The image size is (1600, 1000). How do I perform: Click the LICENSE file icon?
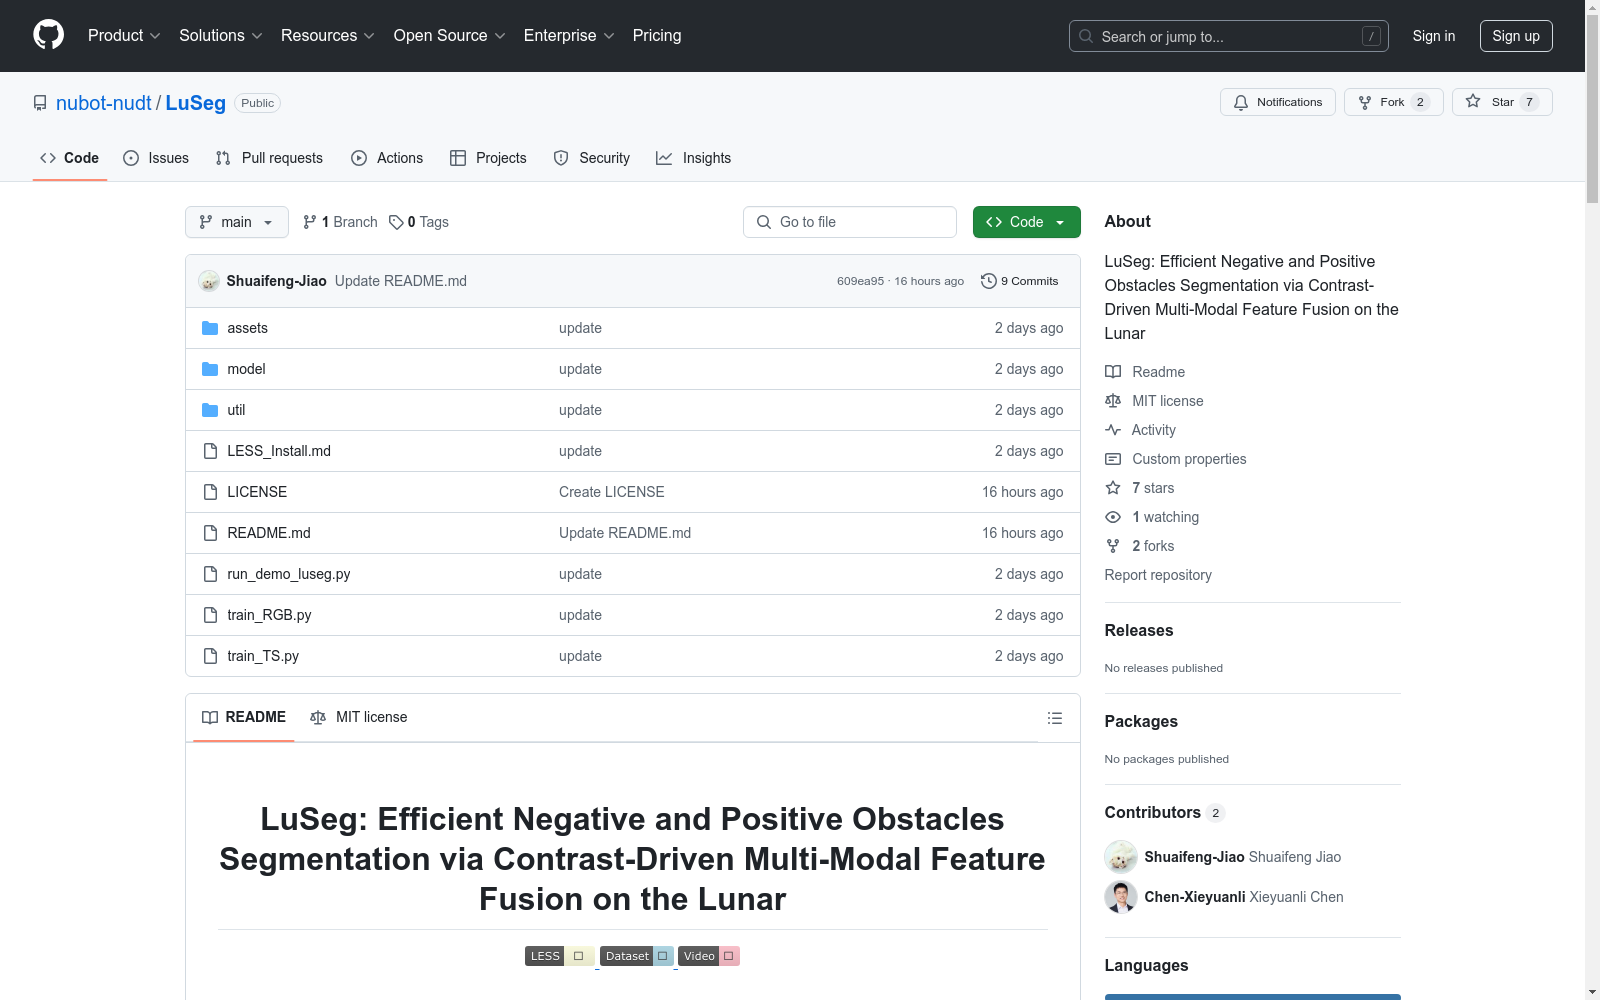(210, 492)
